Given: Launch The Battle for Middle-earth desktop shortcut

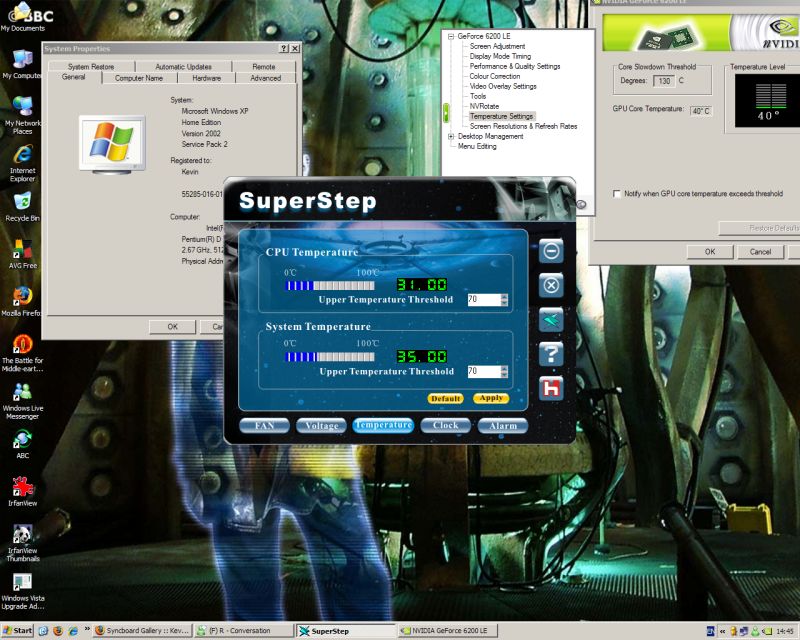Looking at the screenshot, I should pos(22,353).
